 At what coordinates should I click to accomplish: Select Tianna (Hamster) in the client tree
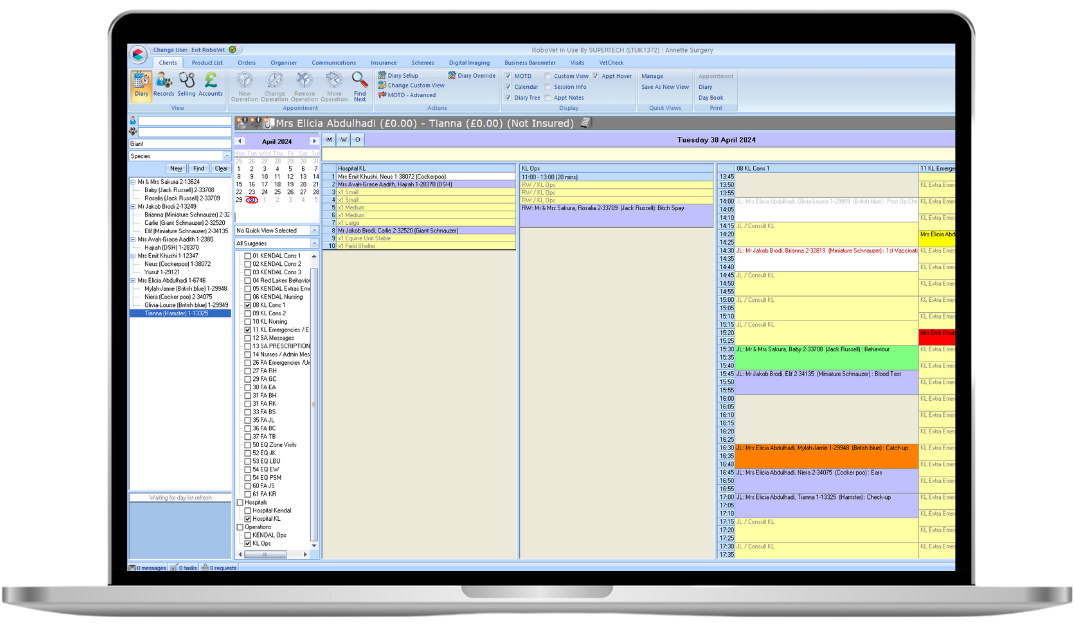(170, 313)
